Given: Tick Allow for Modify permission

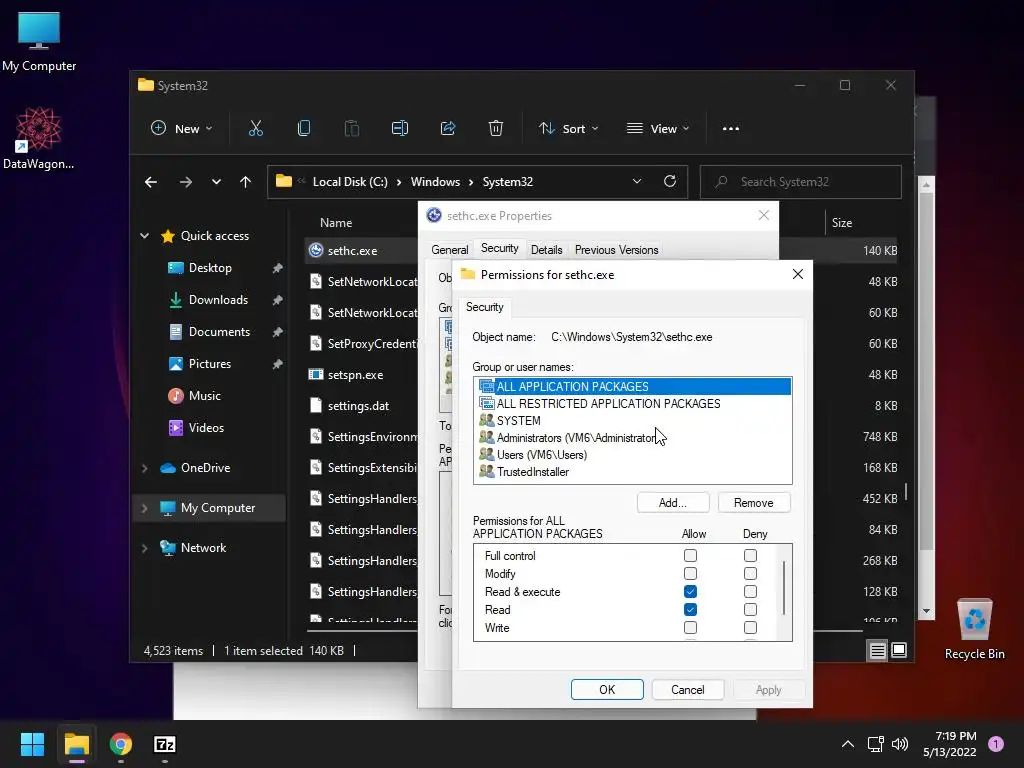Looking at the screenshot, I should [x=690, y=573].
